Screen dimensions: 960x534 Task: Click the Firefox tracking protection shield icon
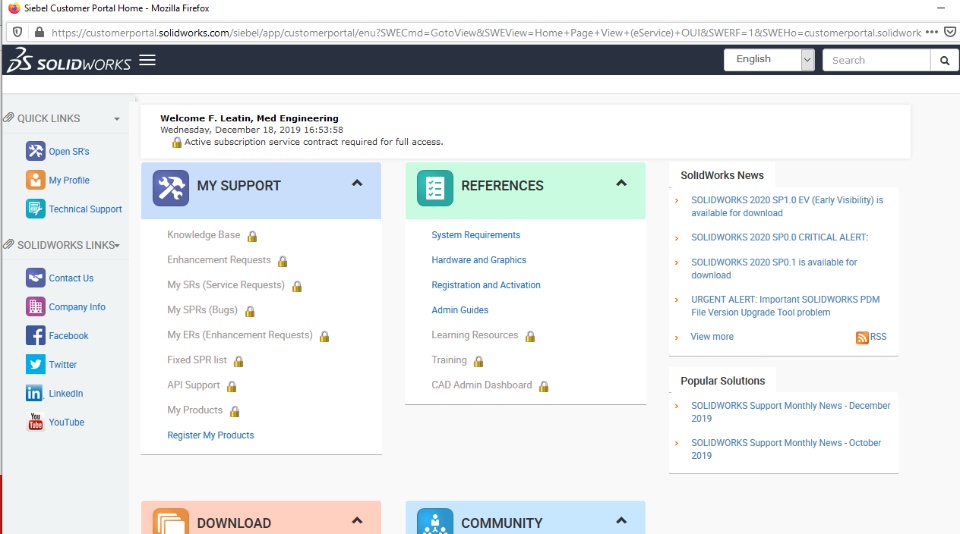(18, 32)
